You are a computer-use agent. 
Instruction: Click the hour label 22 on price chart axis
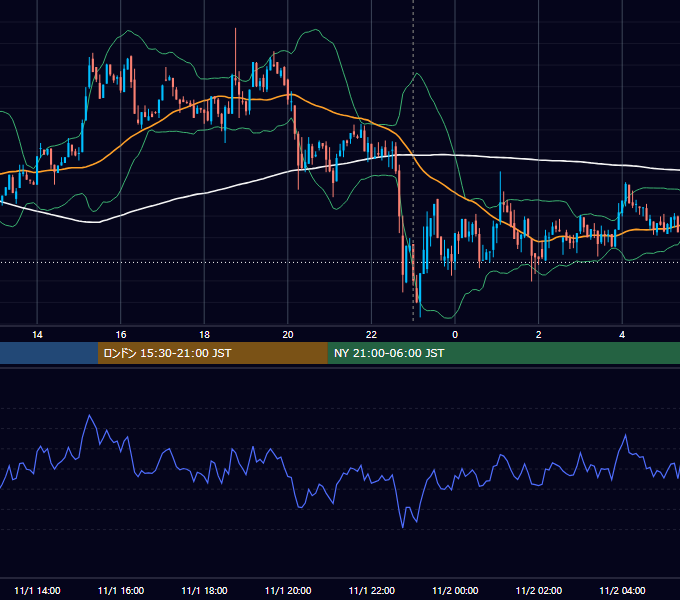coord(372,335)
